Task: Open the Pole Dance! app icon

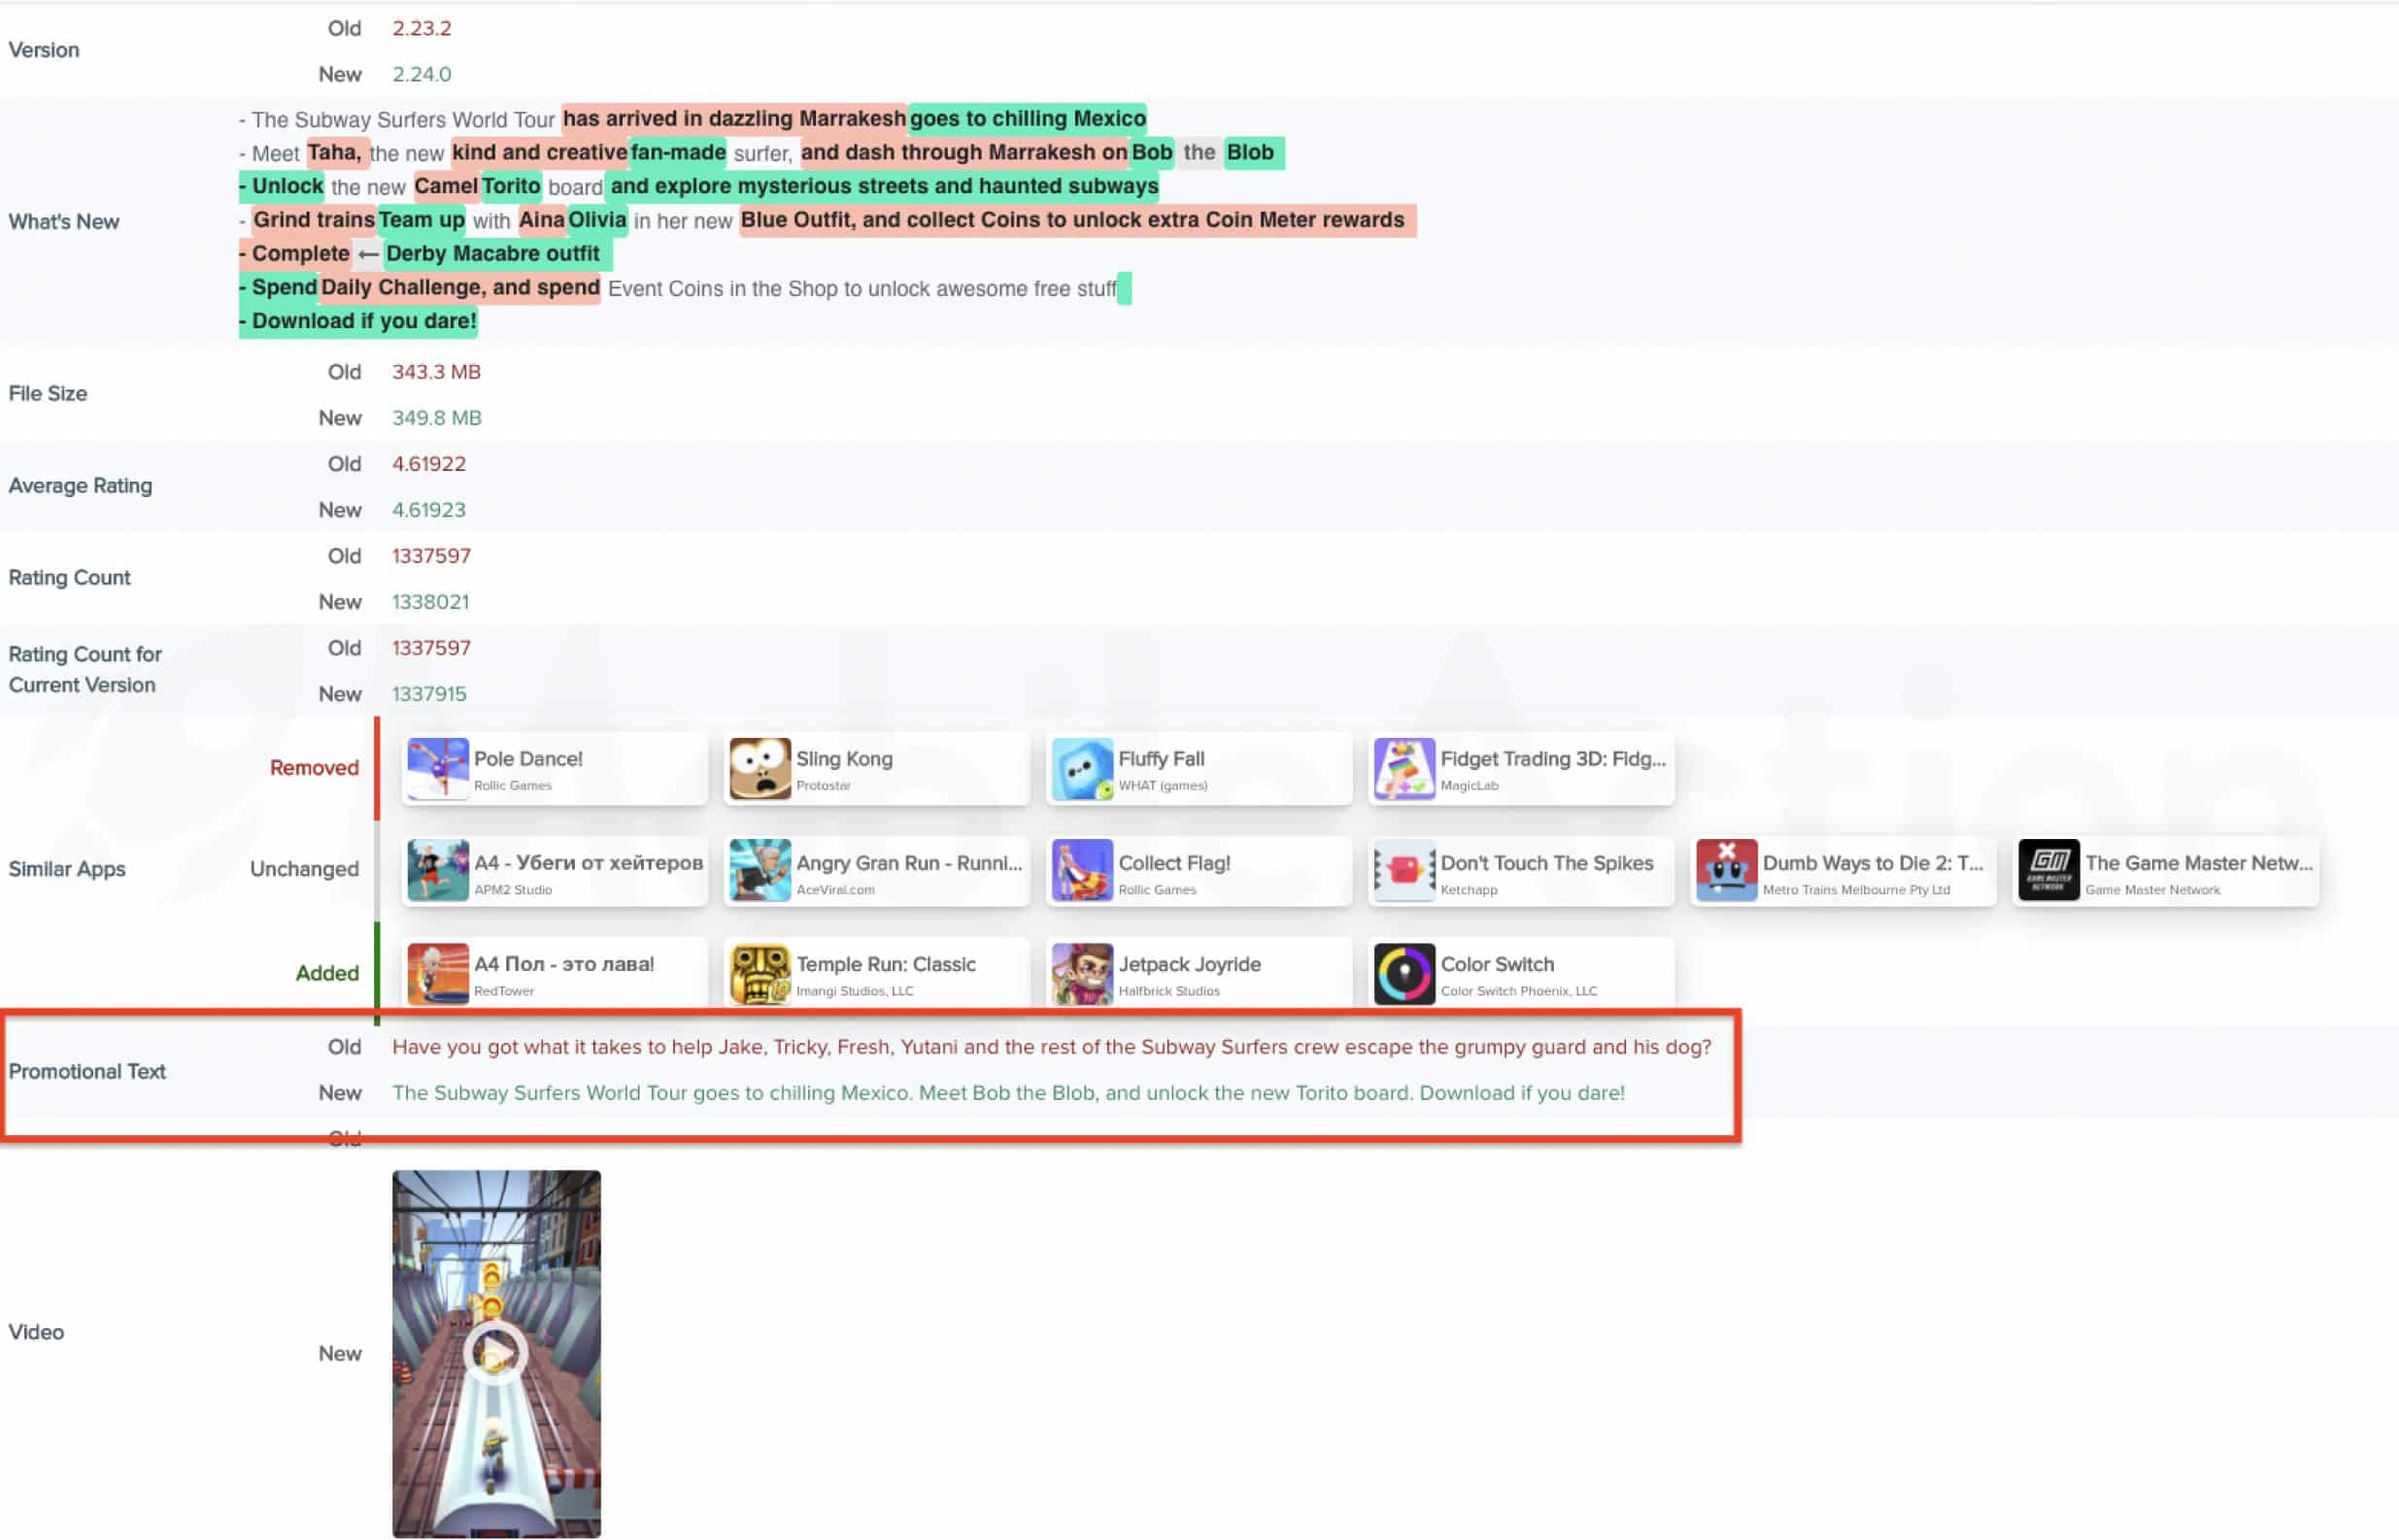Action: click(x=438, y=769)
